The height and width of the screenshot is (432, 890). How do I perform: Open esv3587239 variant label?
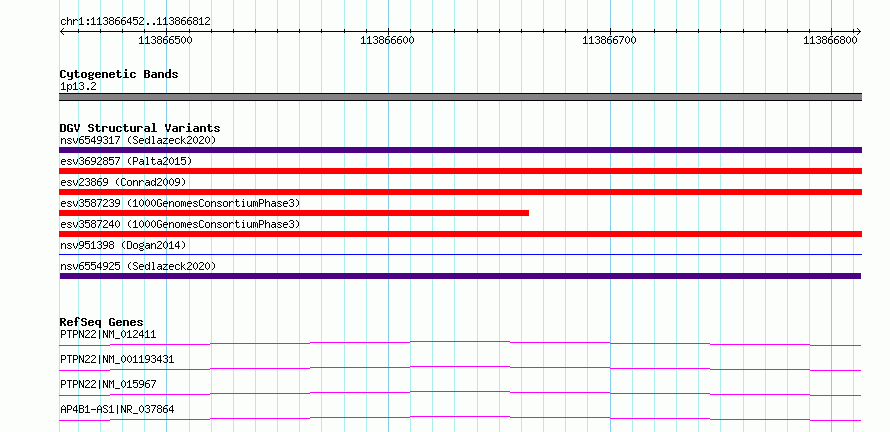pos(180,203)
